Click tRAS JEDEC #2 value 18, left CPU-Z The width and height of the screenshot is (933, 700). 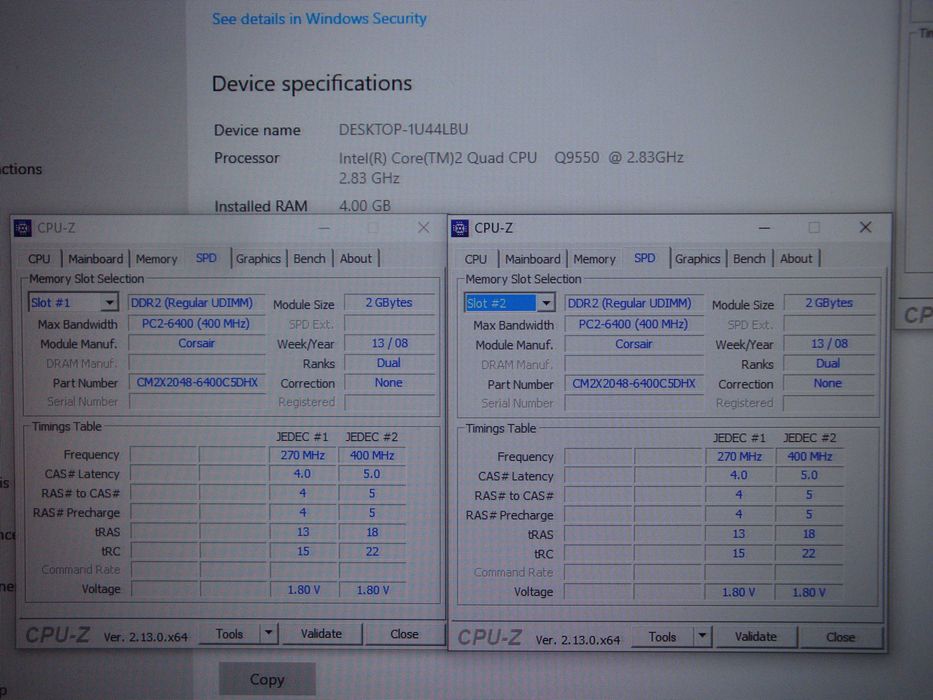(372, 532)
